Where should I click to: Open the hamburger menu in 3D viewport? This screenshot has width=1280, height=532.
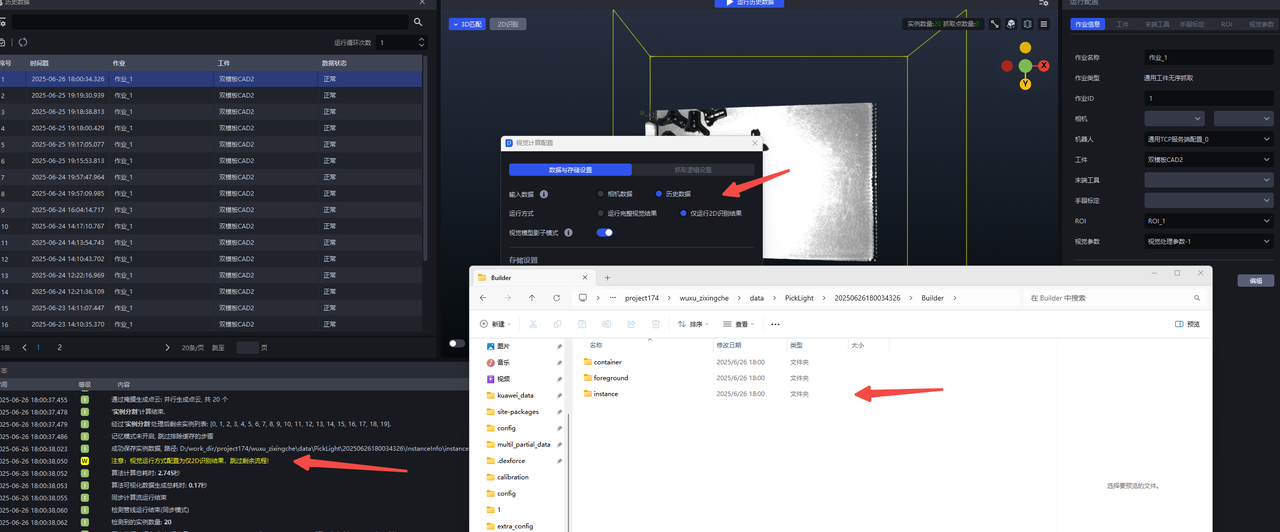coord(1044,24)
